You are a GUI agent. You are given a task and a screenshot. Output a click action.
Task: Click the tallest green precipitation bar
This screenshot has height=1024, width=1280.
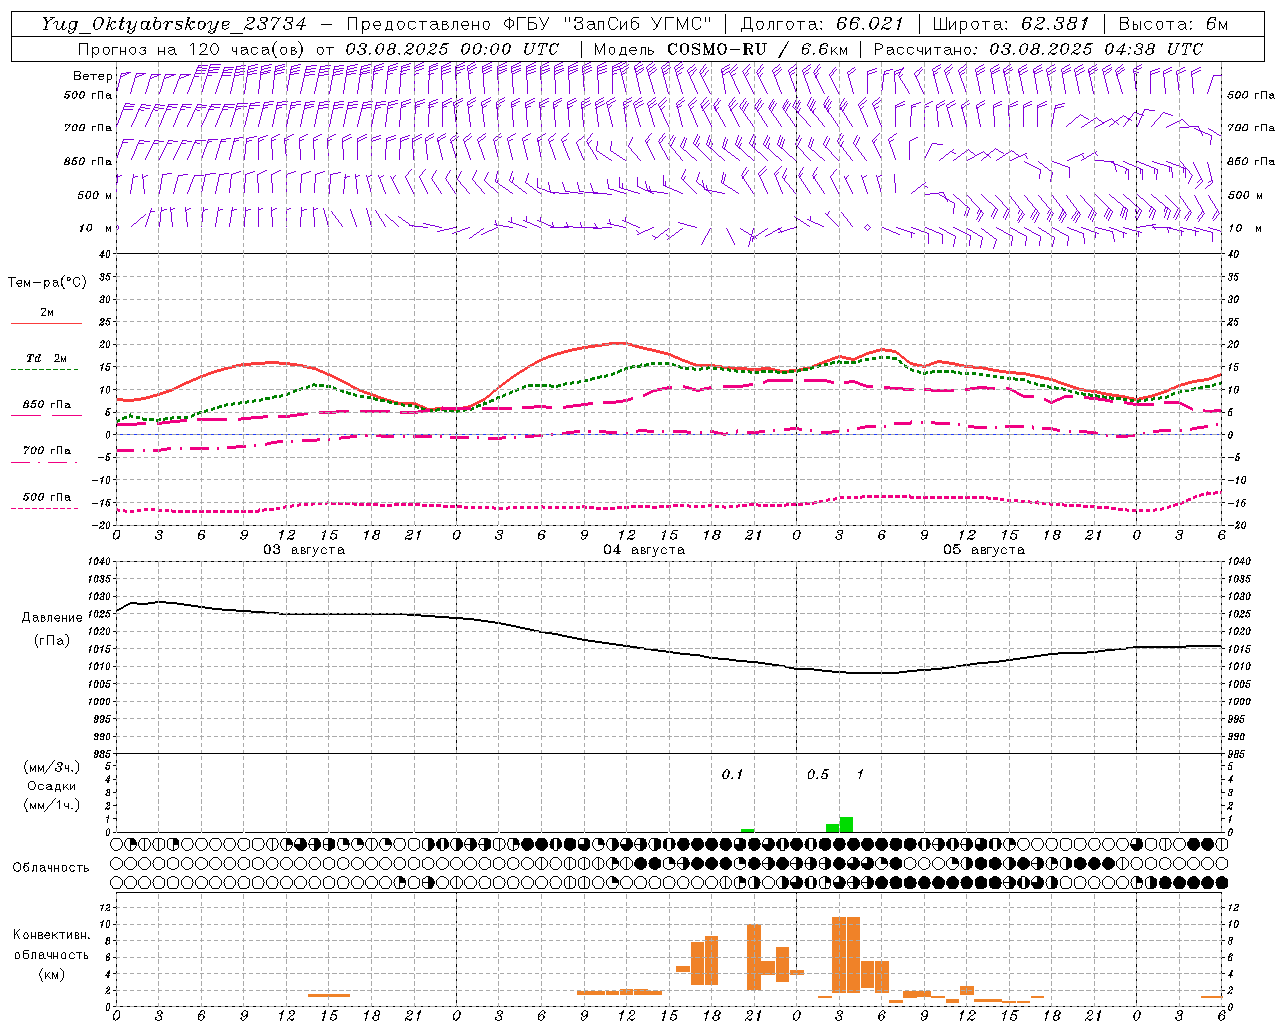(846, 824)
